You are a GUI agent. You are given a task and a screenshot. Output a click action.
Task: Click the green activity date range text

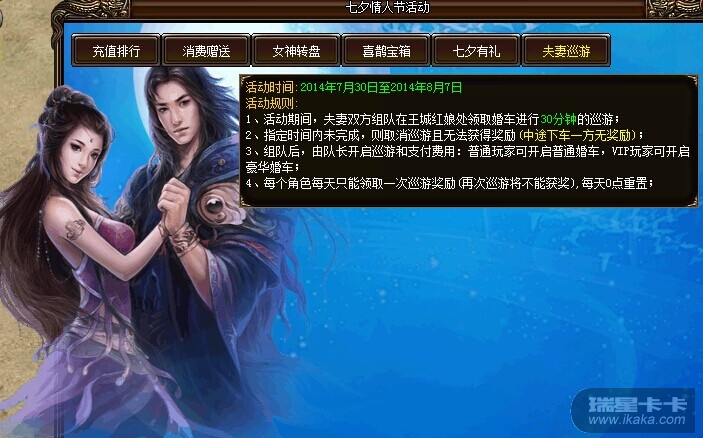(381, 87)
